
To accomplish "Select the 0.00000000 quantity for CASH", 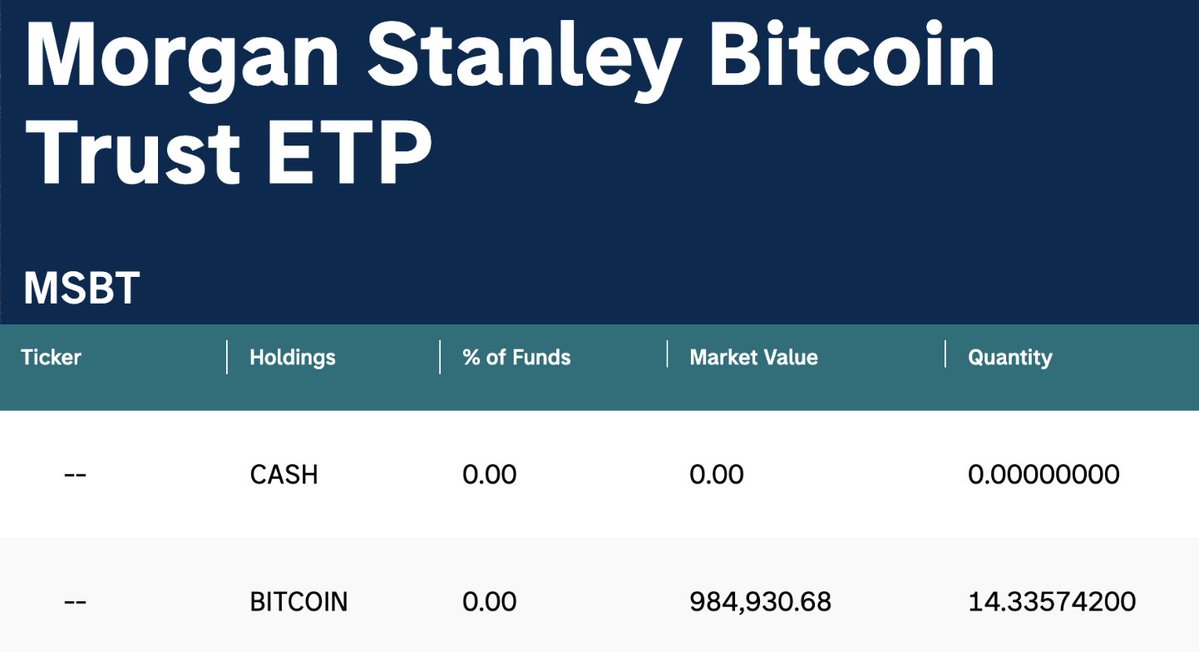I will 1043,474.
